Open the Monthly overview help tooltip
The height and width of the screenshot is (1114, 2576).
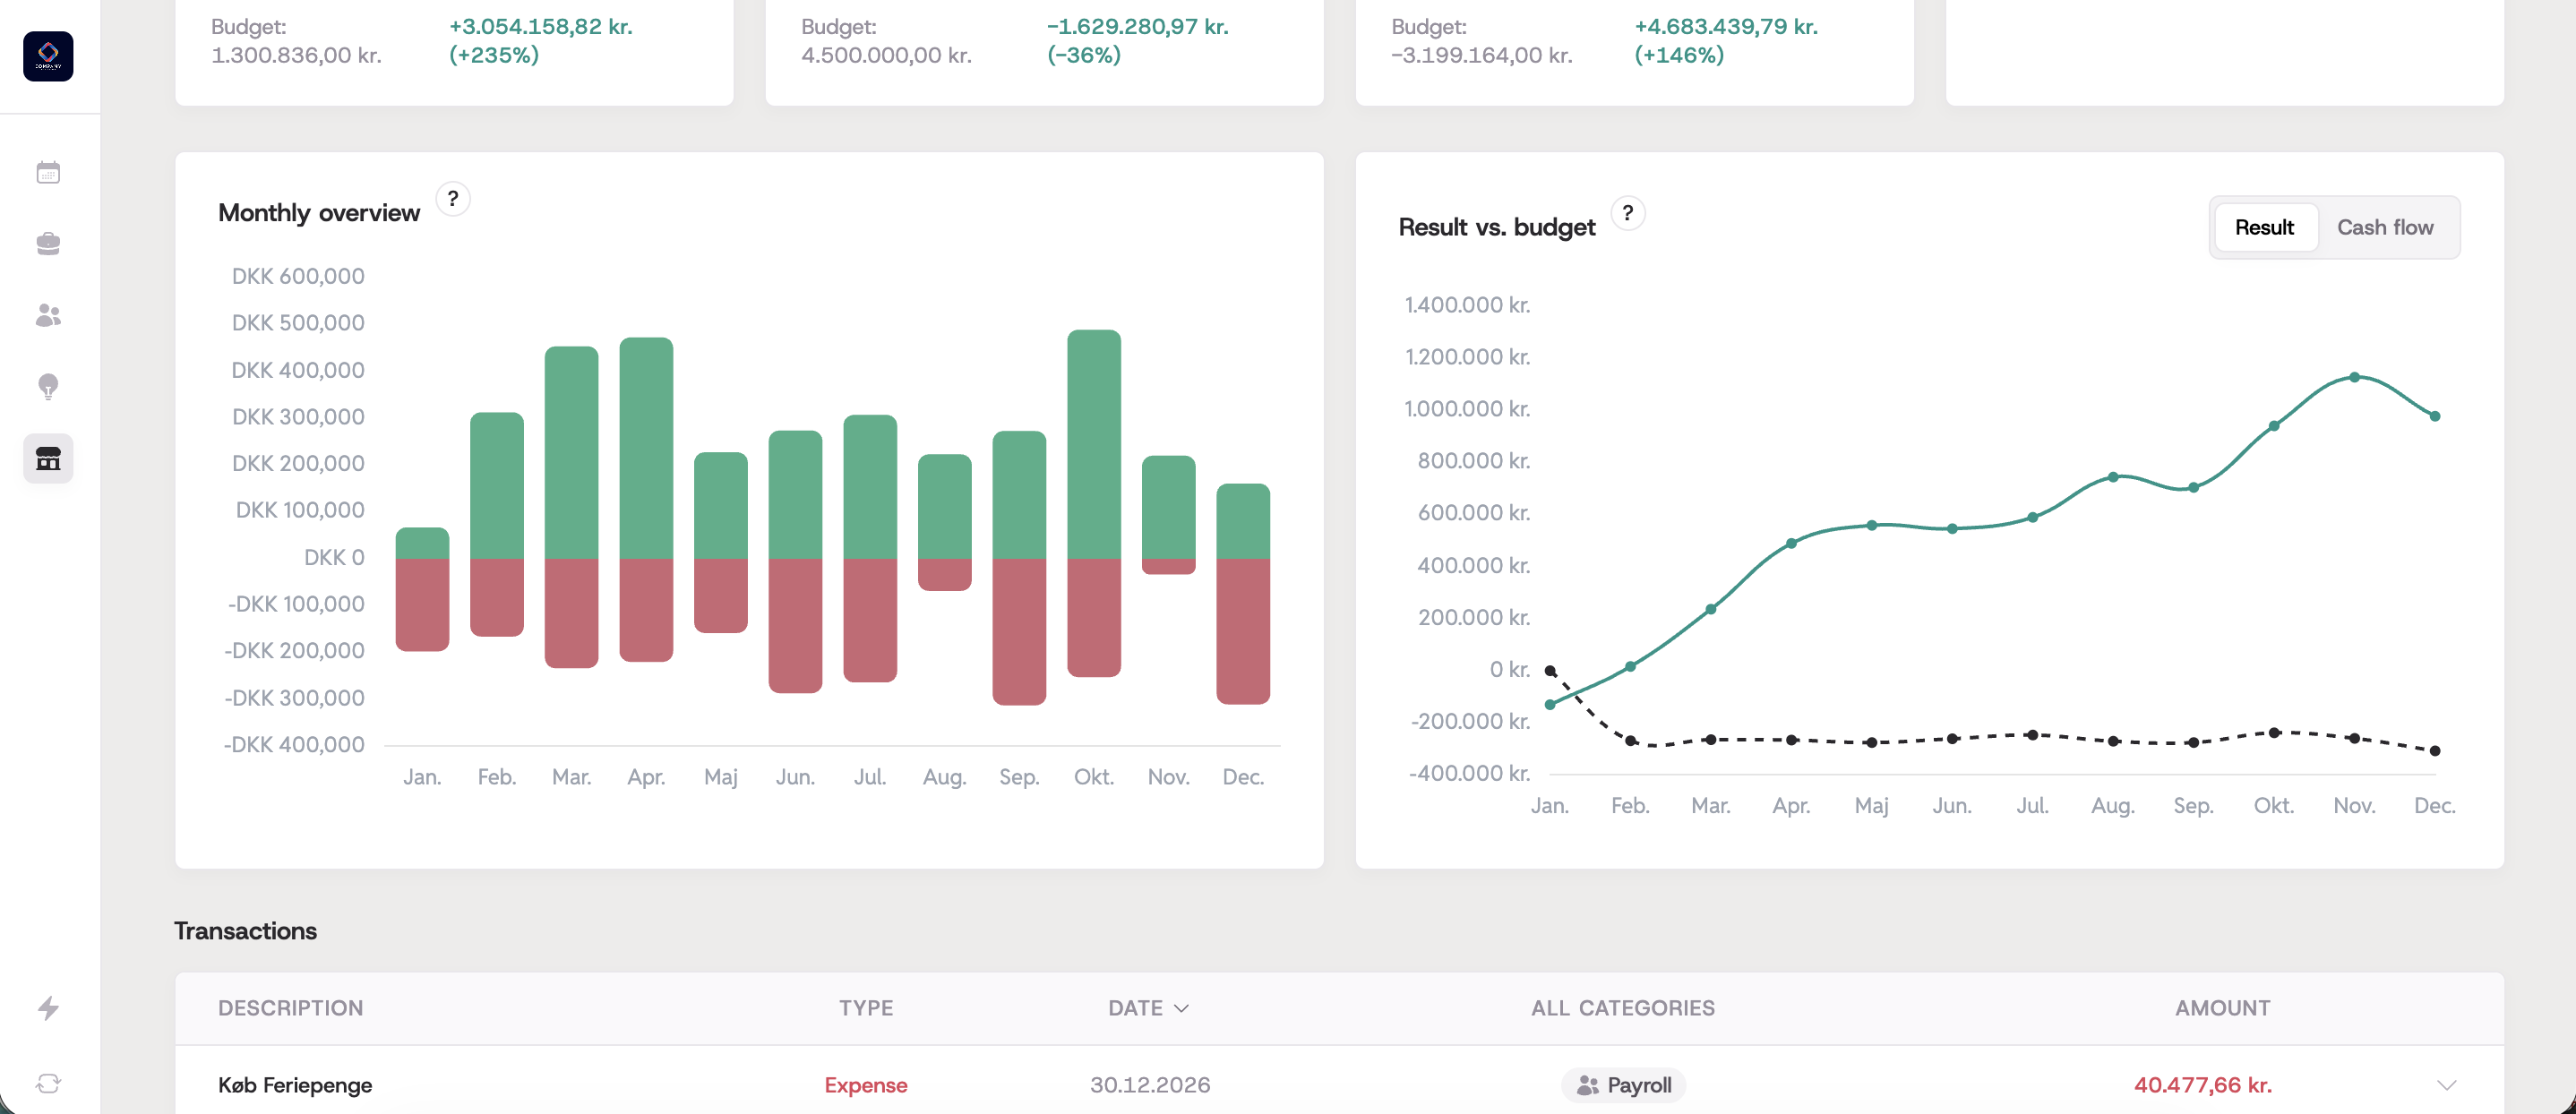454,198
